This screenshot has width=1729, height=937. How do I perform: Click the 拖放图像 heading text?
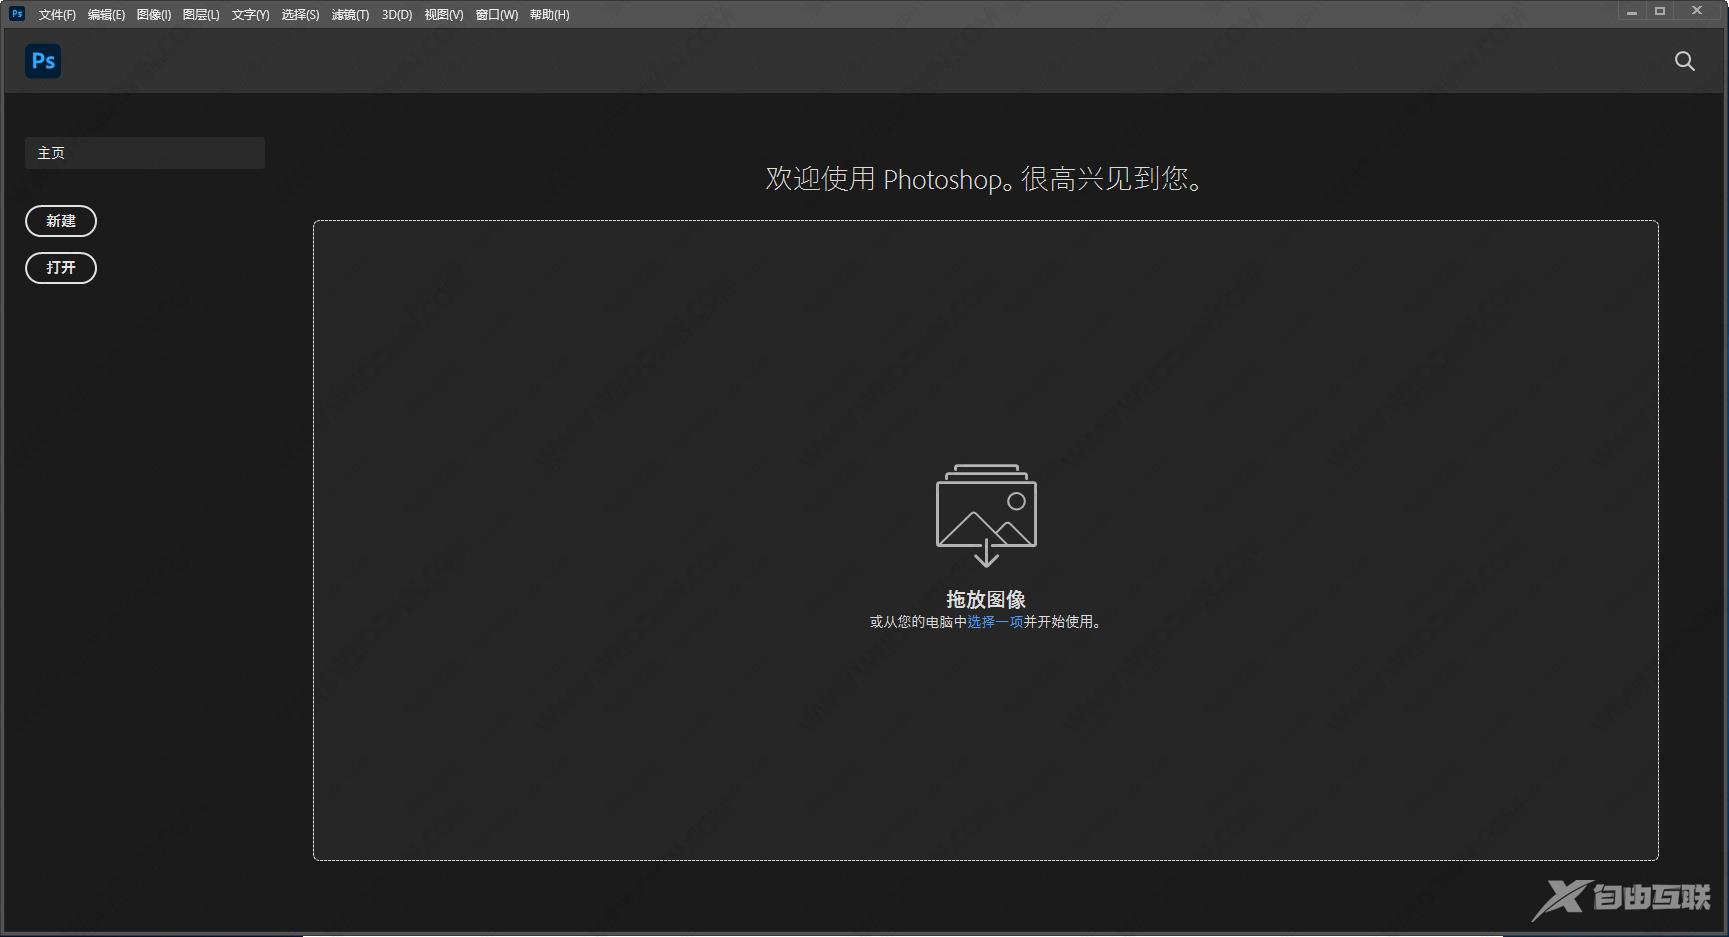[986, 599]
